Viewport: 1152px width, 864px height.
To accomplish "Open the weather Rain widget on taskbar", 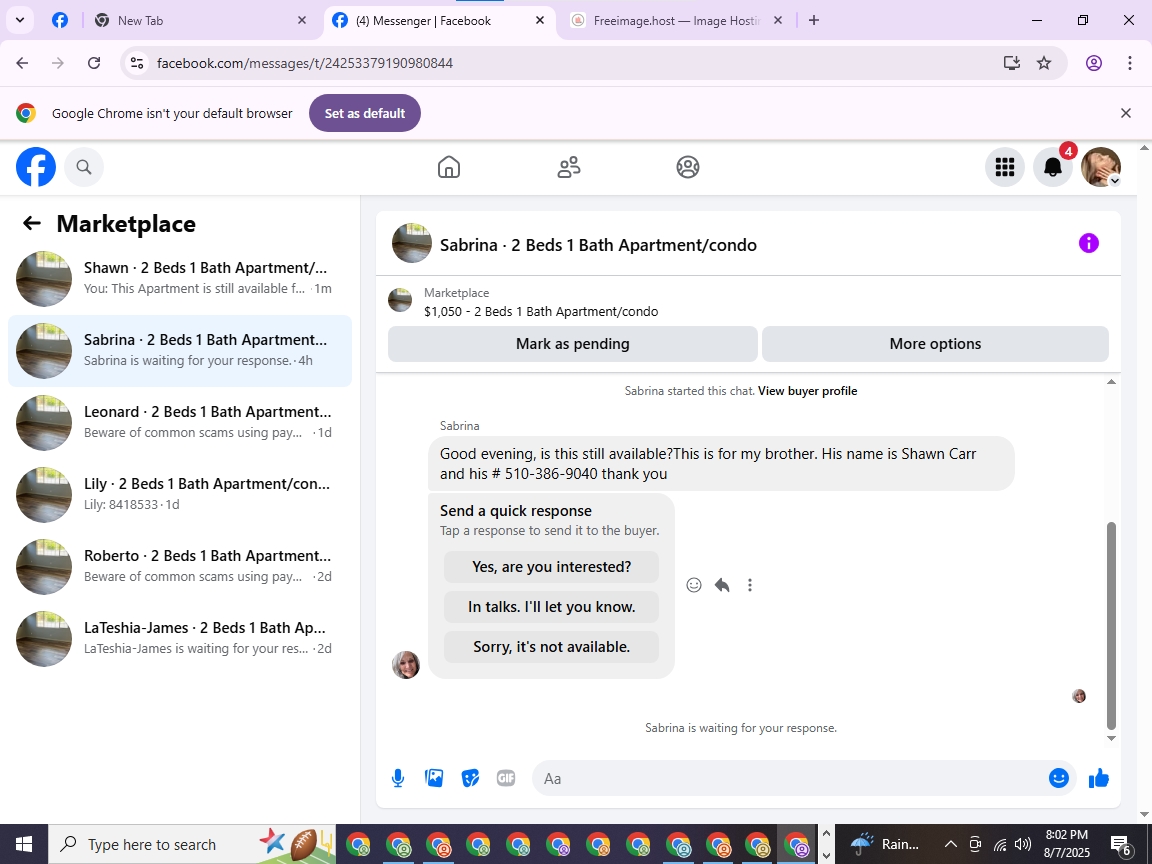I will click(885, 844).
